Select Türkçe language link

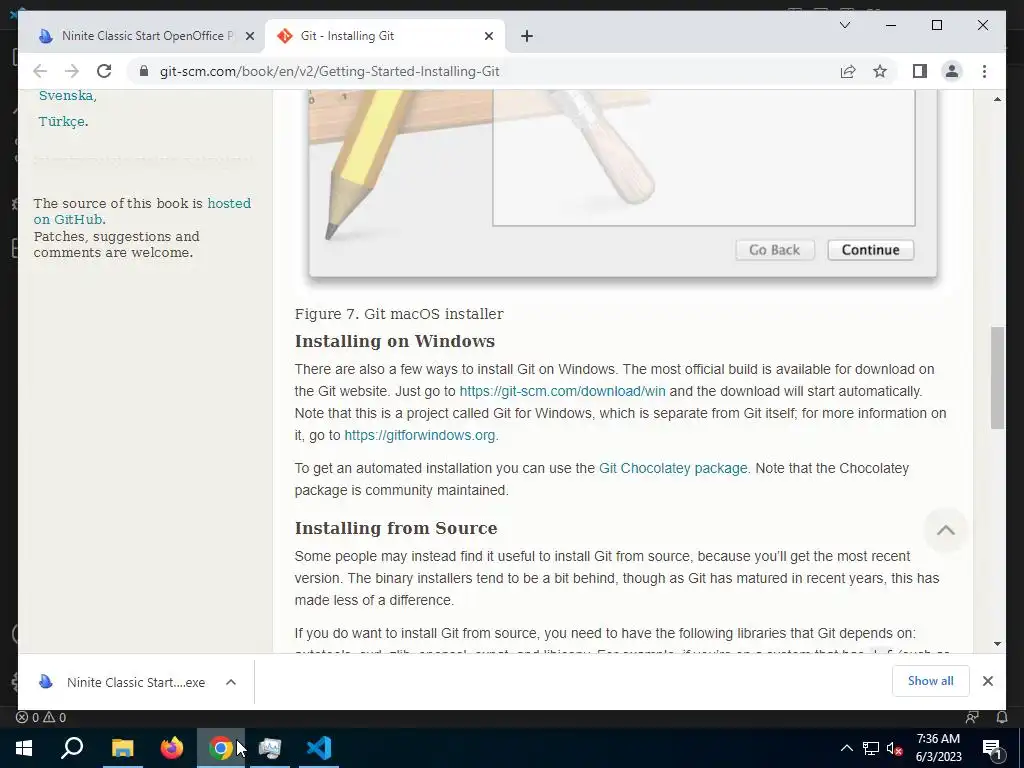pos(61,121)
